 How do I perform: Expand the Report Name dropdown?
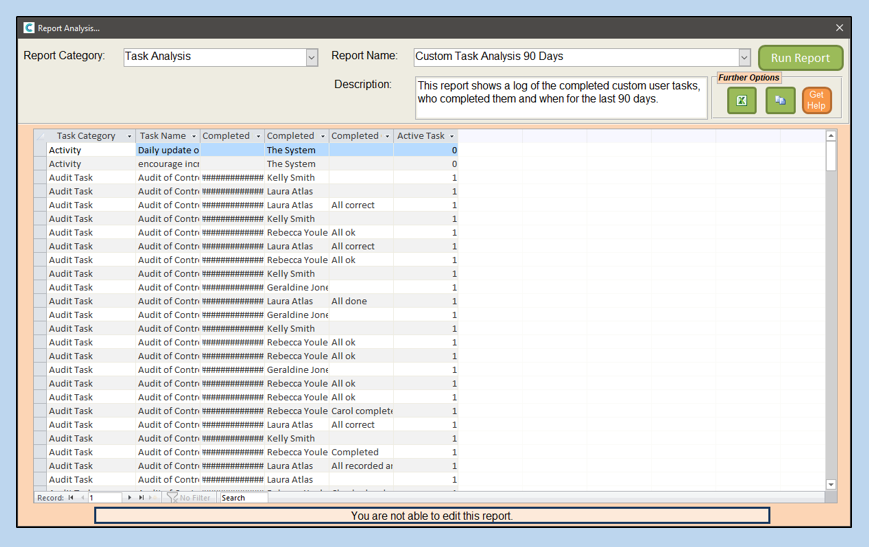(x=744, y=58)
